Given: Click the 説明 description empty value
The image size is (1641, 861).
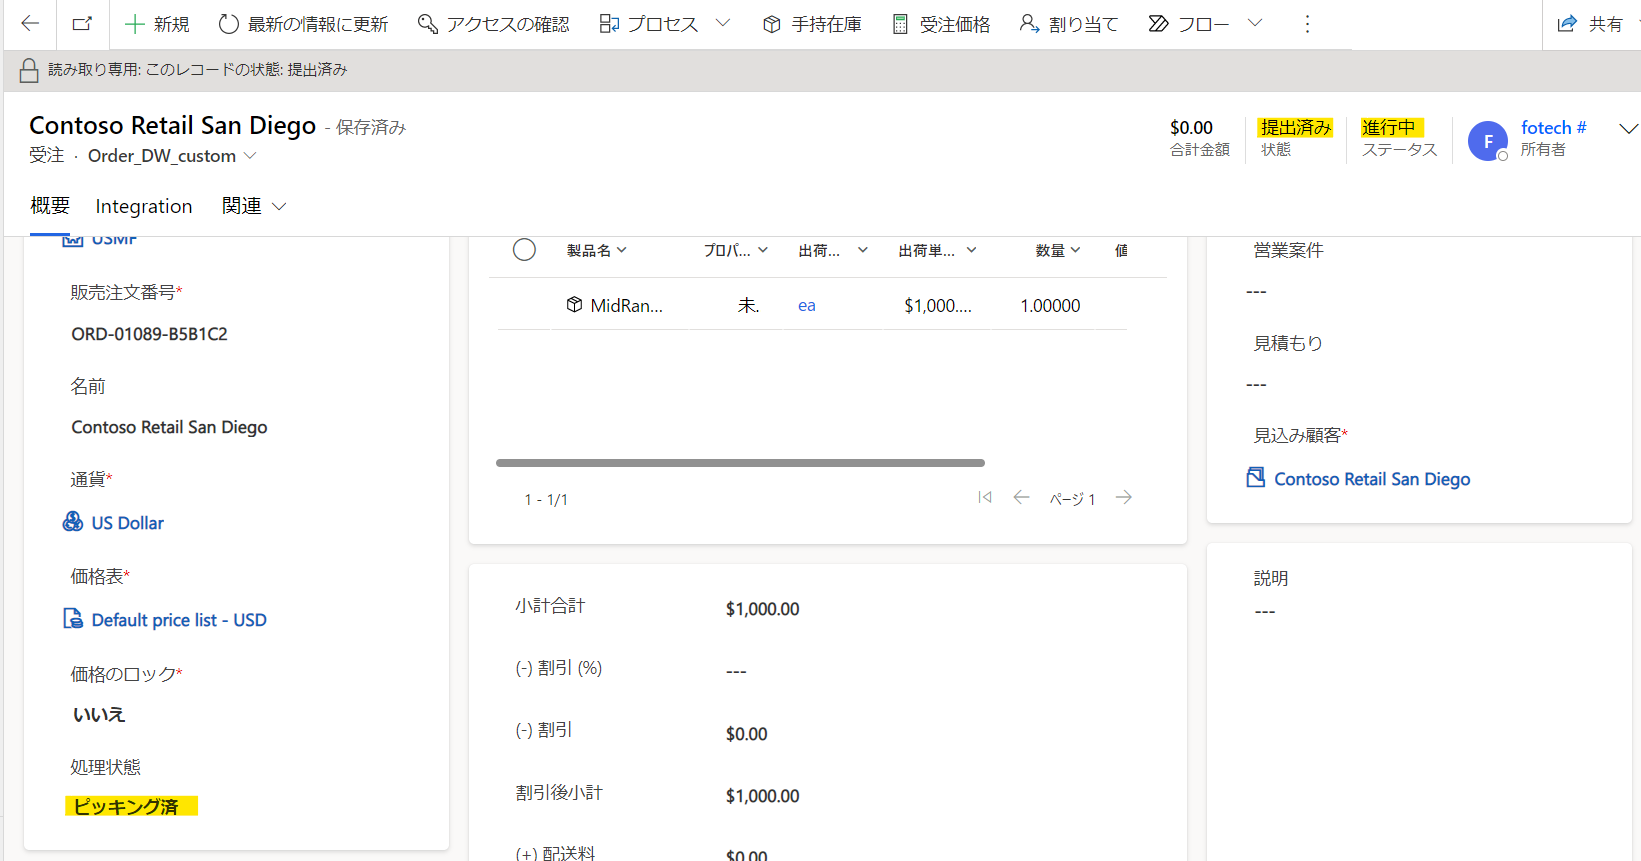Looking at the screenshot, I should point(1265,612).
